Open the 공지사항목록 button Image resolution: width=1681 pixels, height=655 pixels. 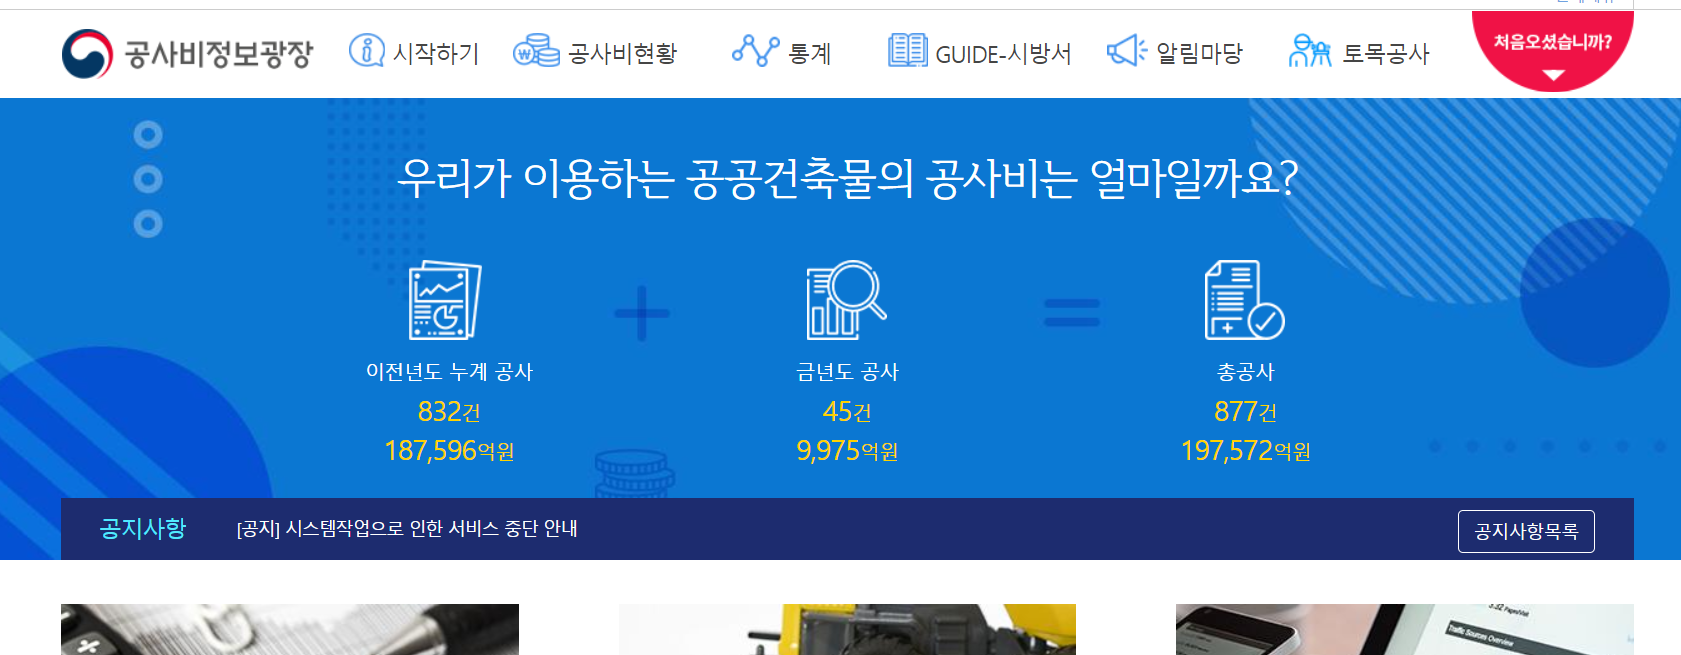coord(1526,531)
